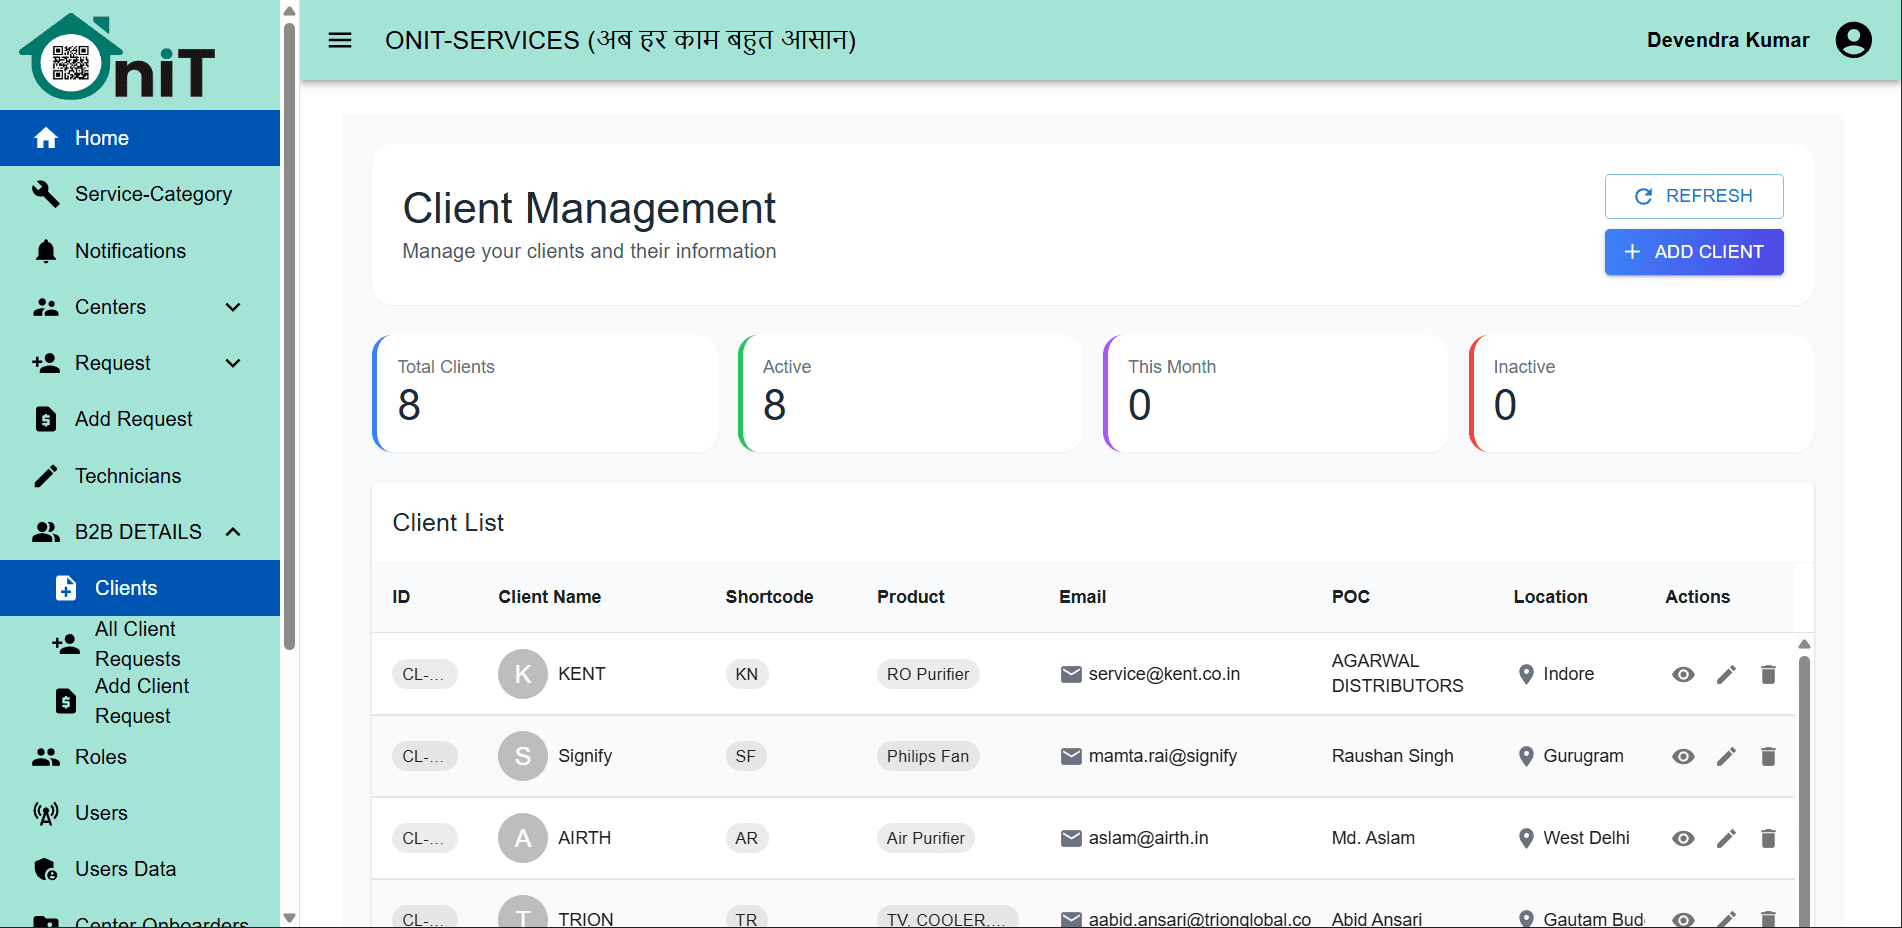The image size is (1902, 928).
Task: View AIRTH client details eye icon
Action: tap(1683, 838)
